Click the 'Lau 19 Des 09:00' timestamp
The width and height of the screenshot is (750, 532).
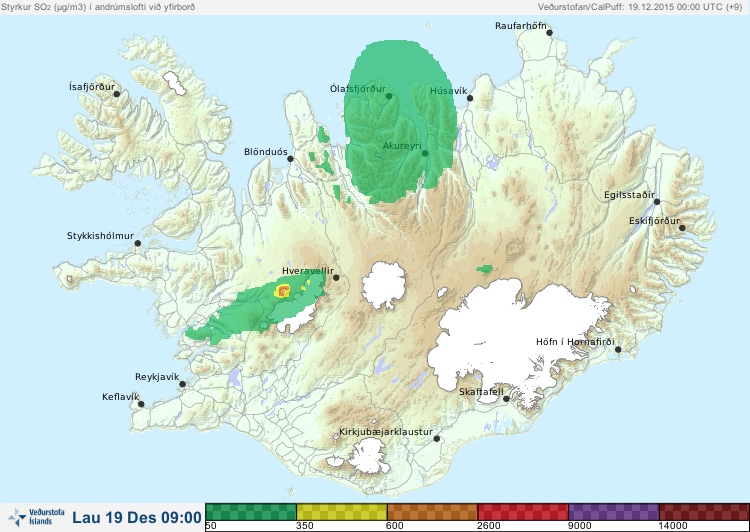(x=137, y=517)
